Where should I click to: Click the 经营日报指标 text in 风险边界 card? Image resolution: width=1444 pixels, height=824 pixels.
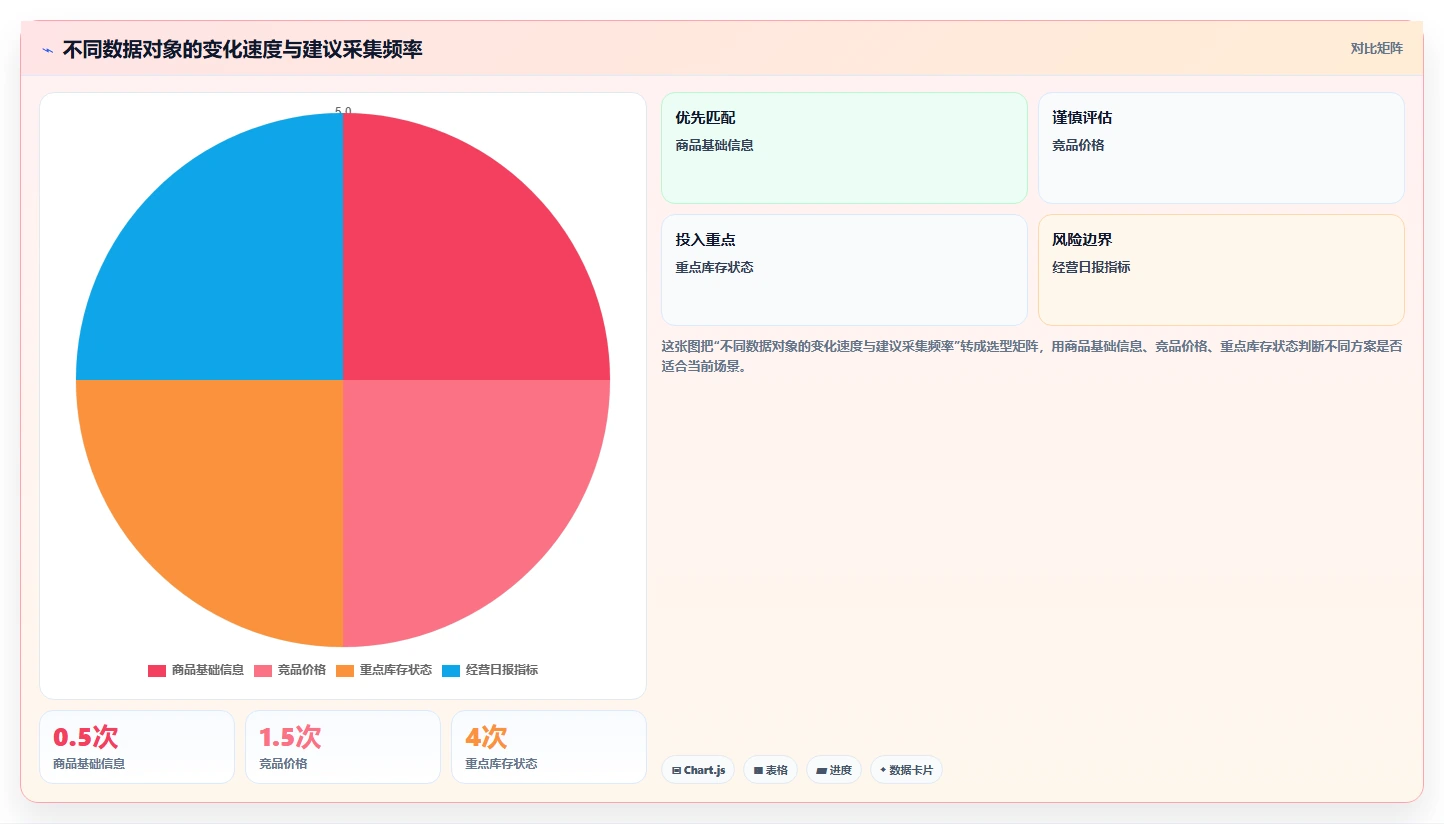coord(1091,267)
